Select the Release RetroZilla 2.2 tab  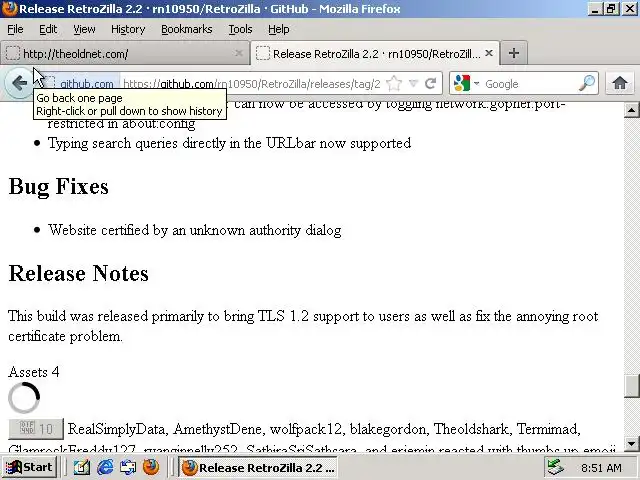375,53
